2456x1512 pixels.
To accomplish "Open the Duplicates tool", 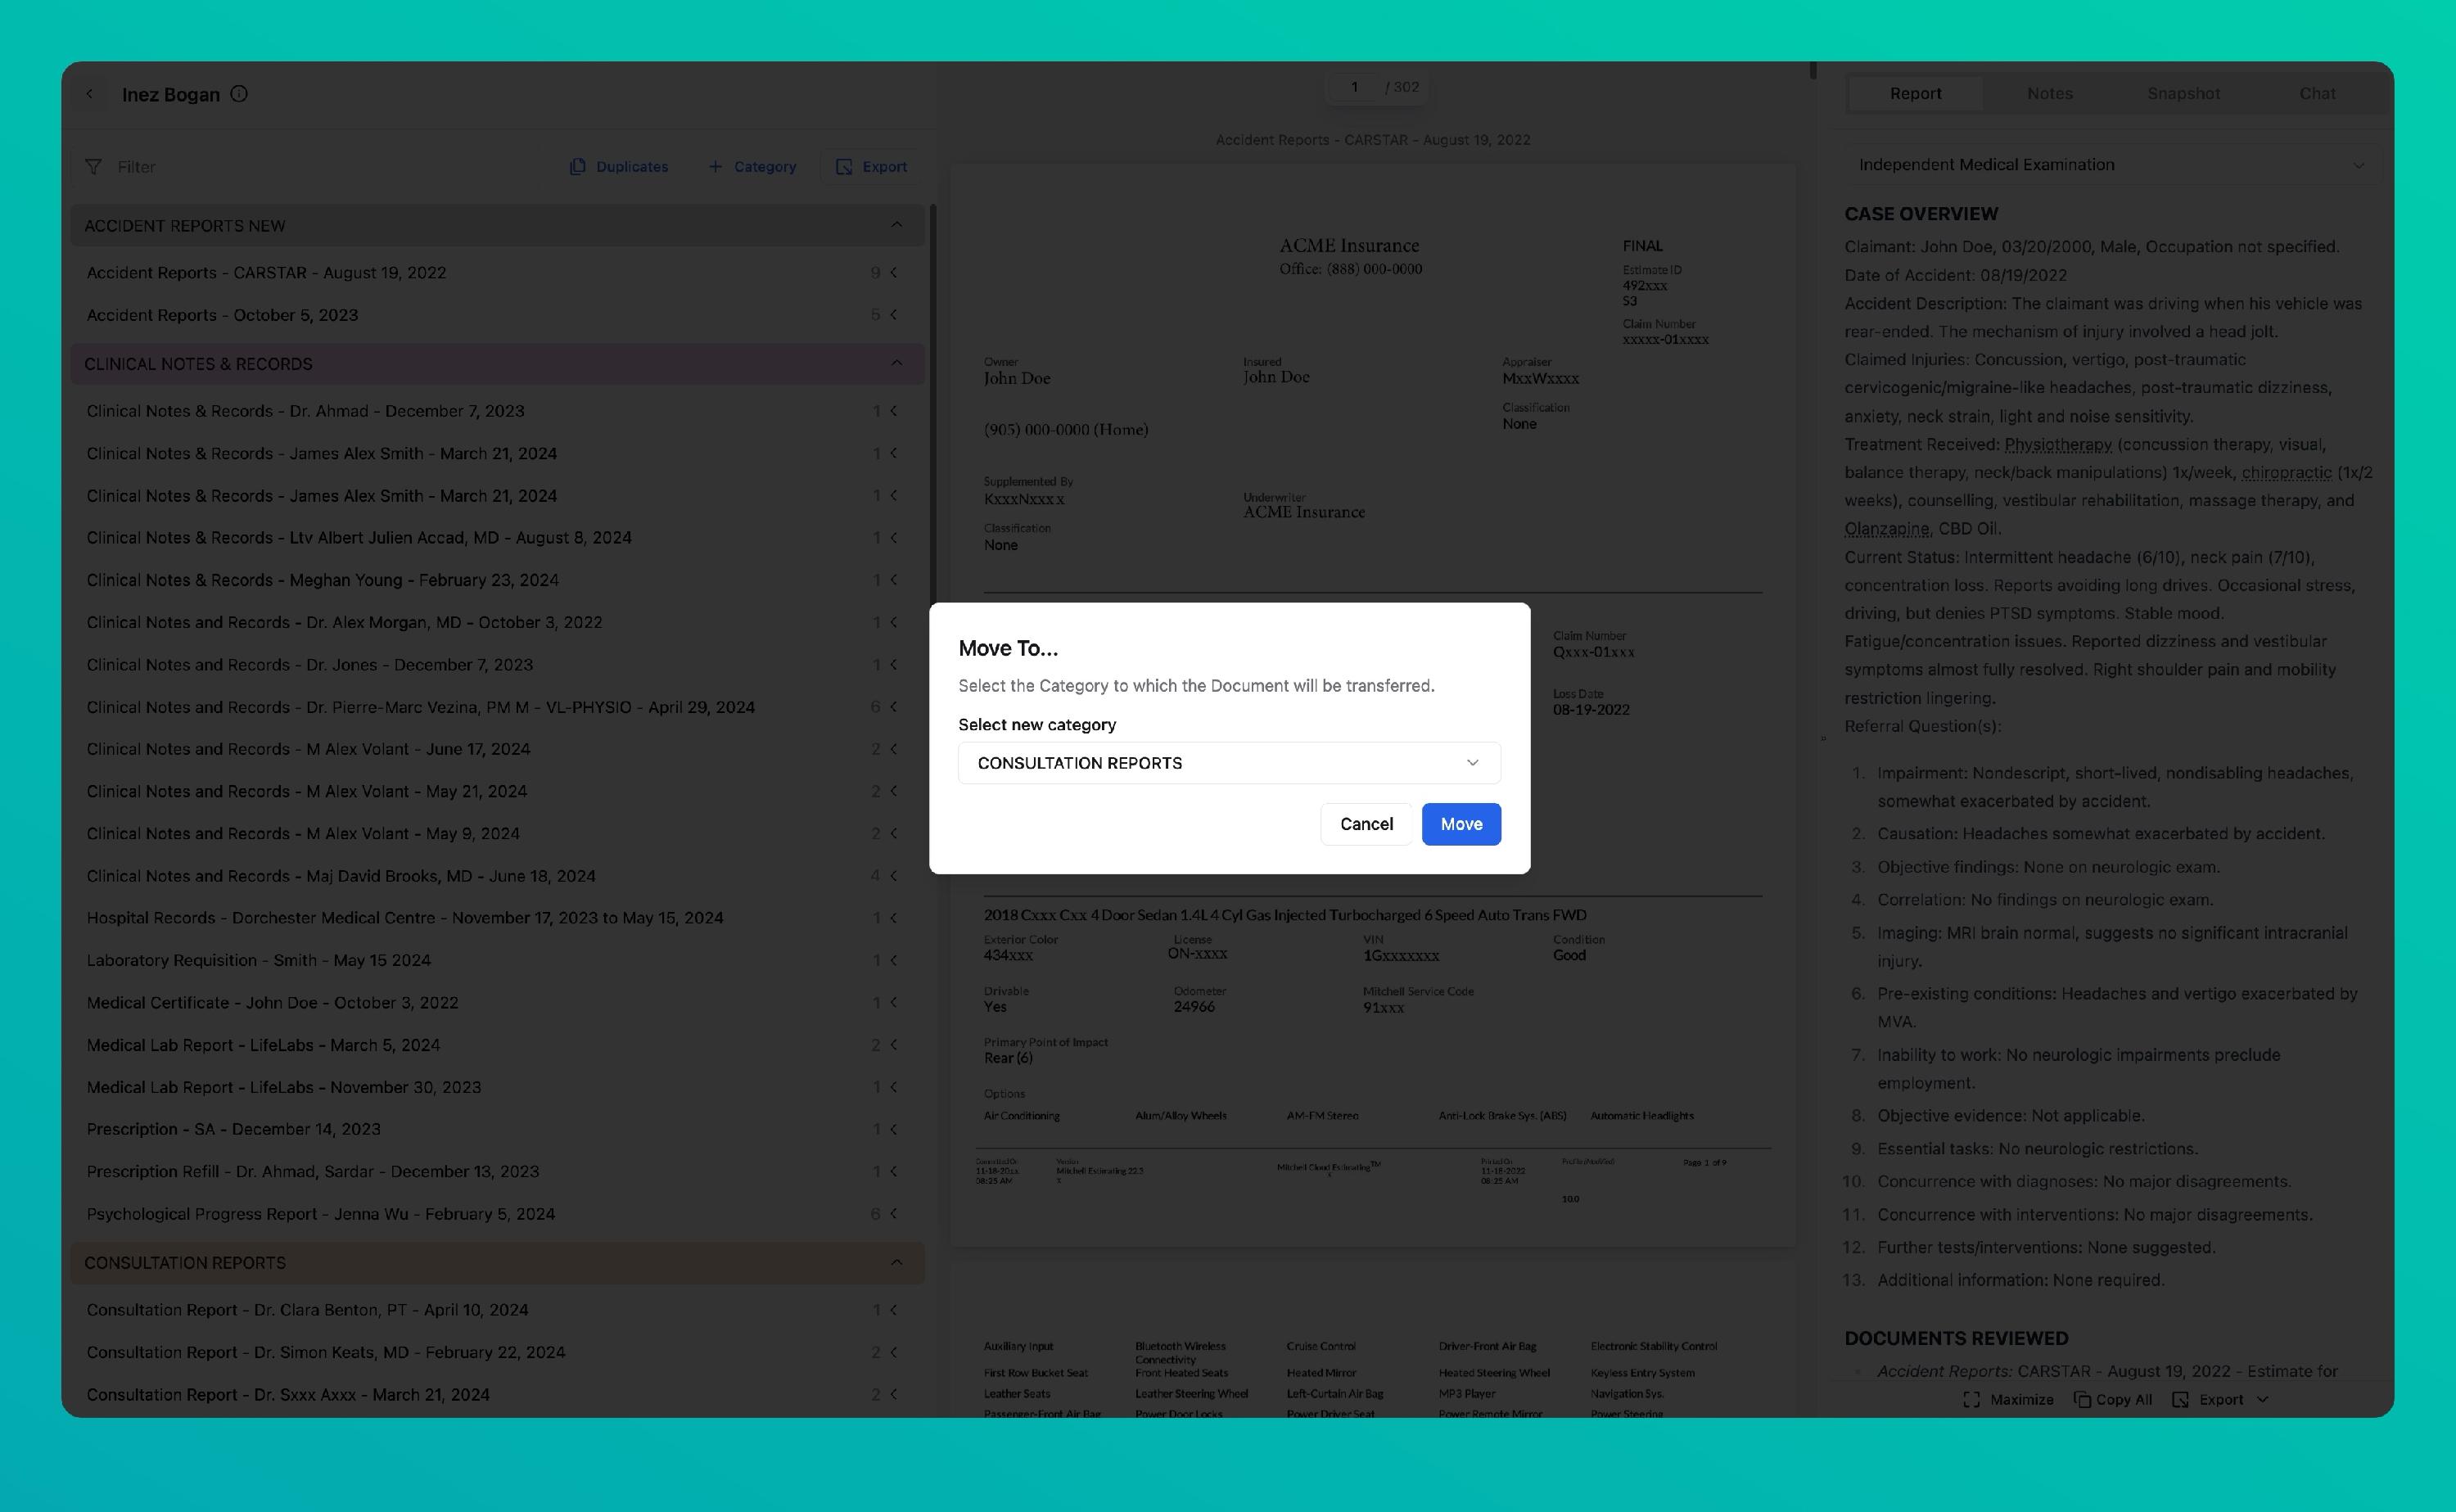I will pyautogui.click(x=619, y=167).
